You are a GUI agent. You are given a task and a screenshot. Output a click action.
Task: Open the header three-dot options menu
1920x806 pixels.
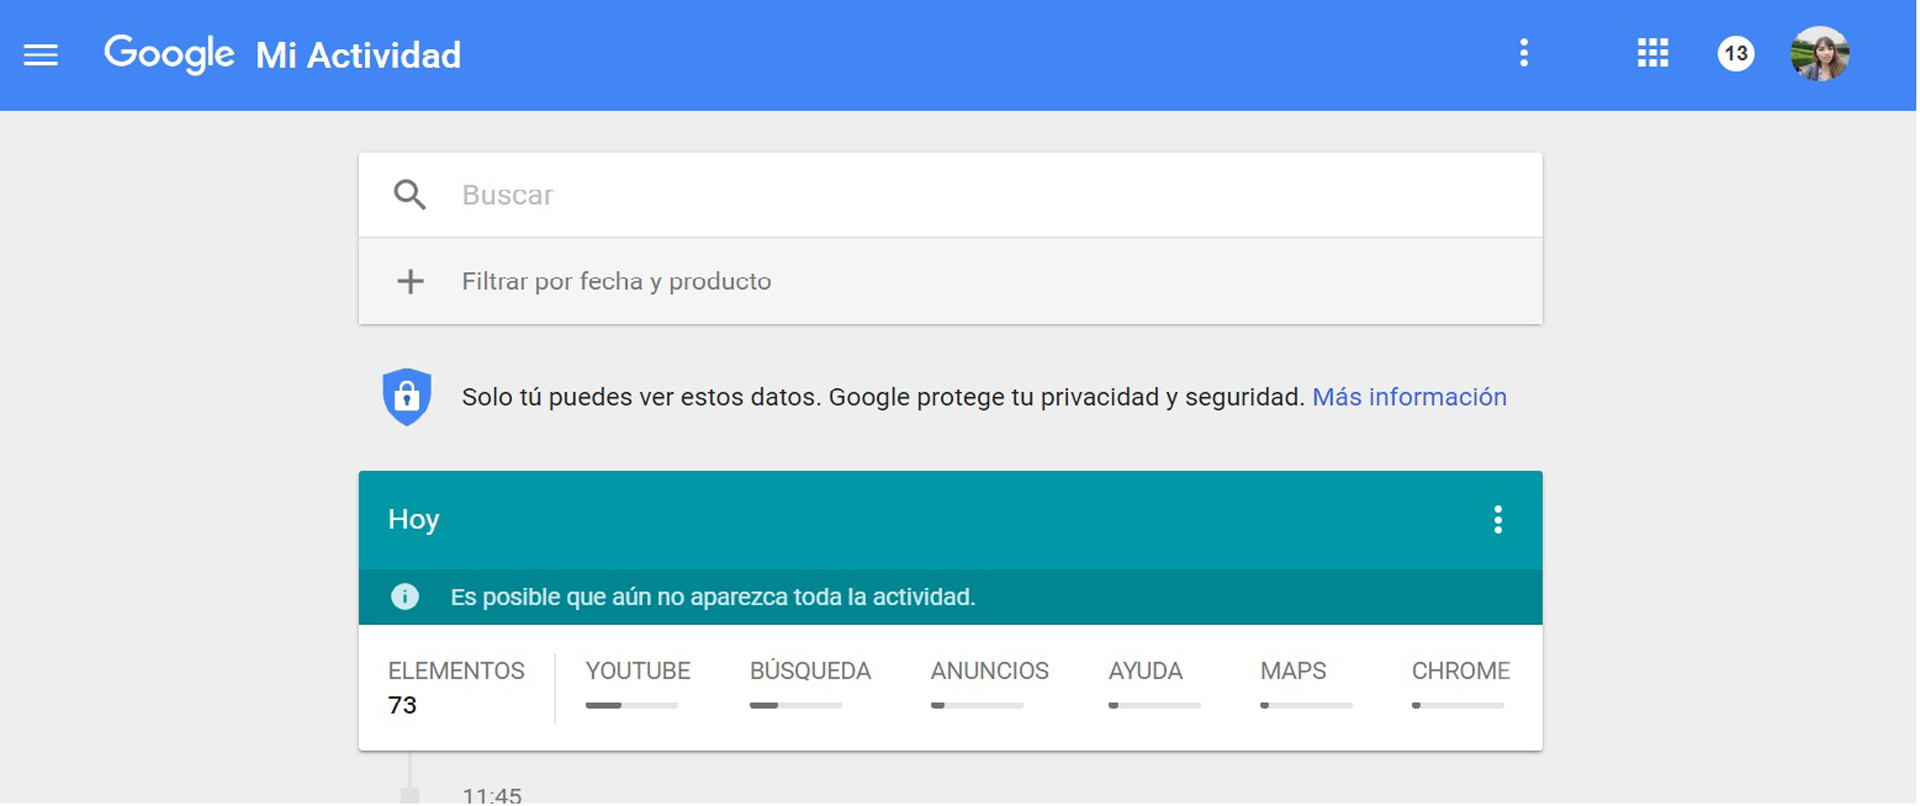coord(1524,53)
